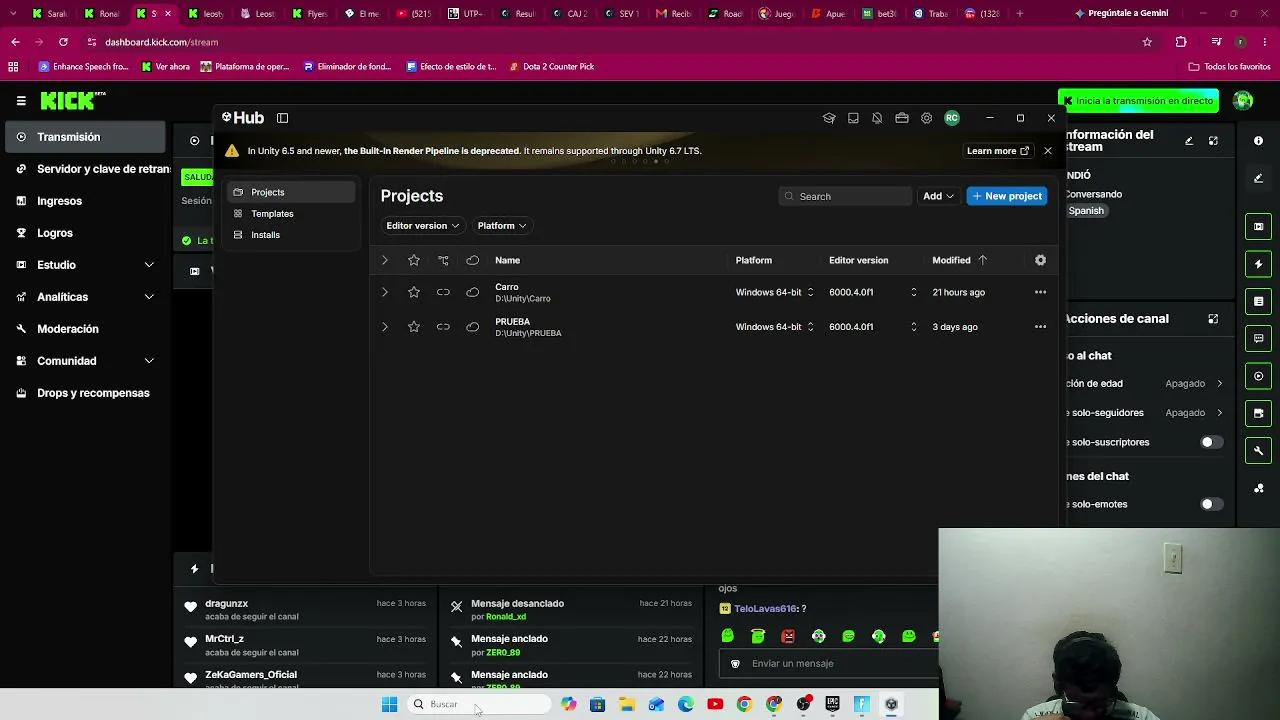Focus the Enviar un mensaje chat field

click(830, 664)
